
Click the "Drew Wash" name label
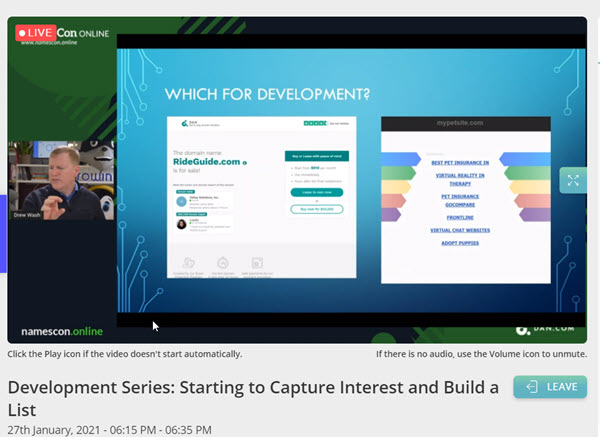[27, 215]
